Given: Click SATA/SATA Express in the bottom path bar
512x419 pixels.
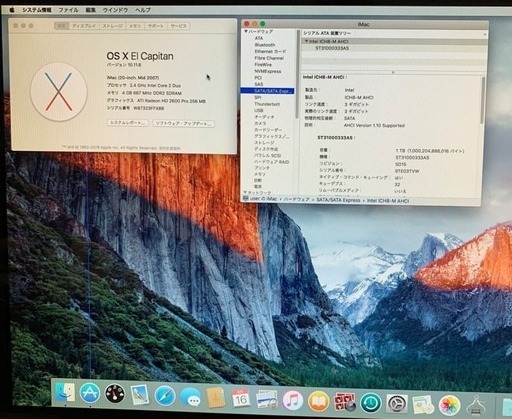Looking at the screenshot, I should 338,200.
